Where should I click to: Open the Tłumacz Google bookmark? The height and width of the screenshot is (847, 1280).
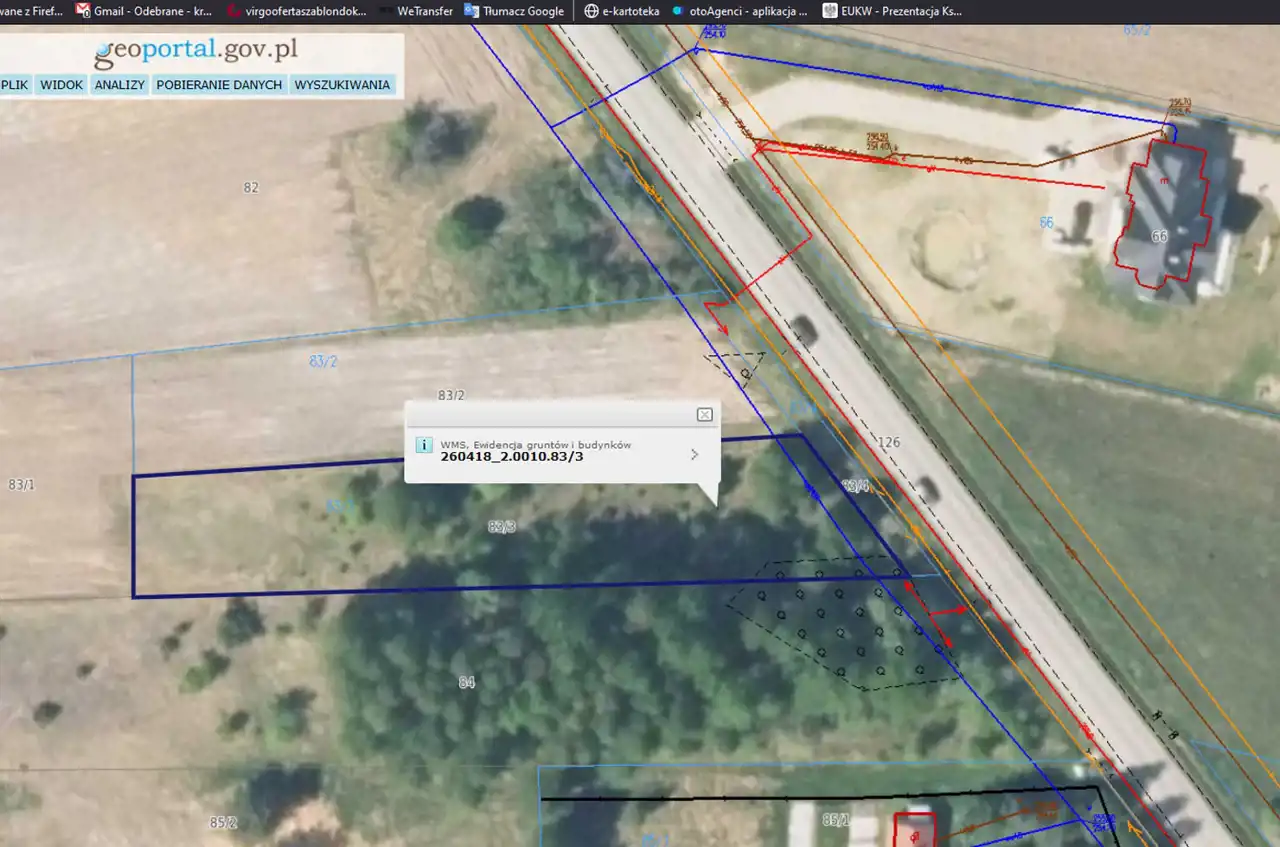click(514, 11)
